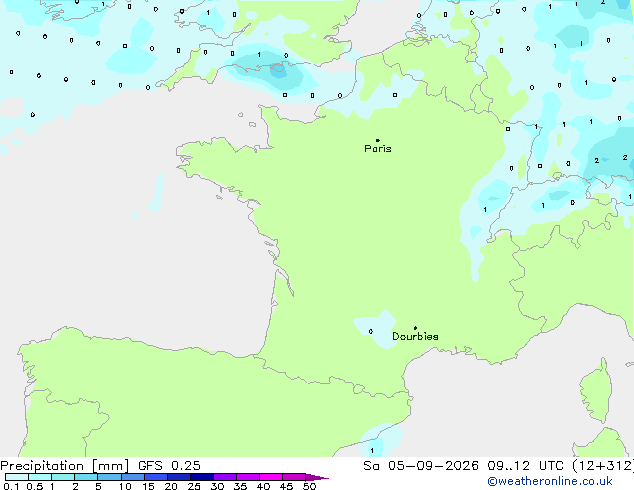This screenshot has height=490, width=634.
Task: Click the Paris city label
Action: tap(378, 149)
